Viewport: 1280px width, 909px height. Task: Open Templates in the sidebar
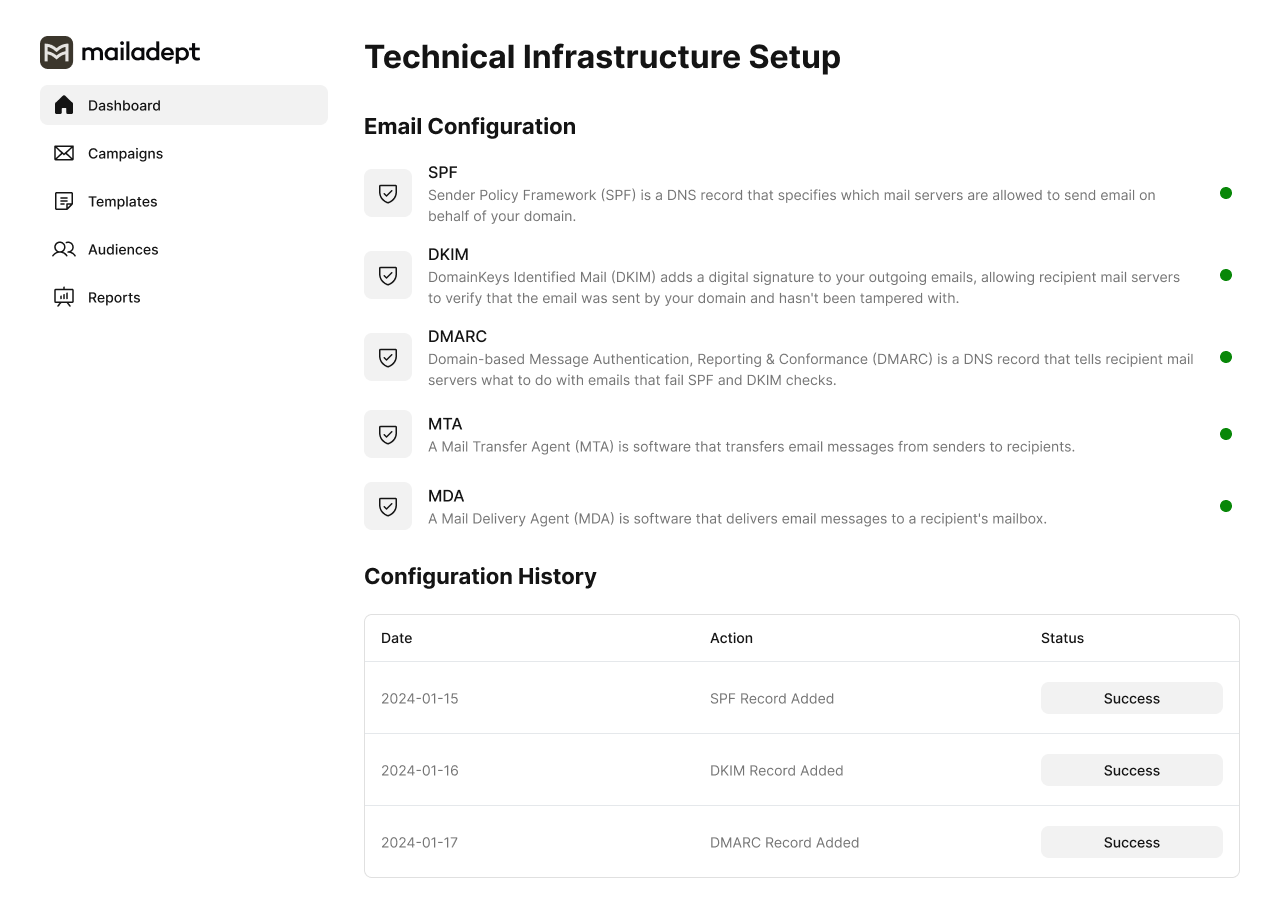tap(184, 201)
